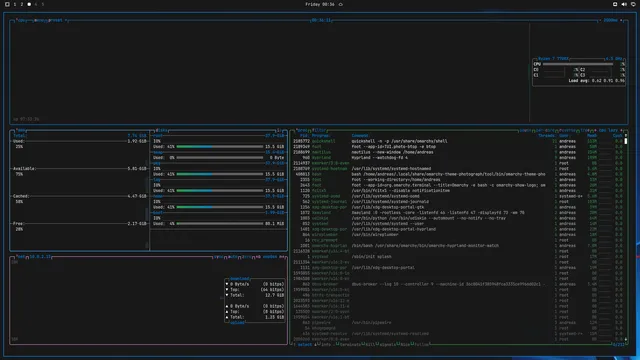The image size is (640, 360).
Task: Toggle the net box label
Action: pyautogui.click(x=21, y=257)
